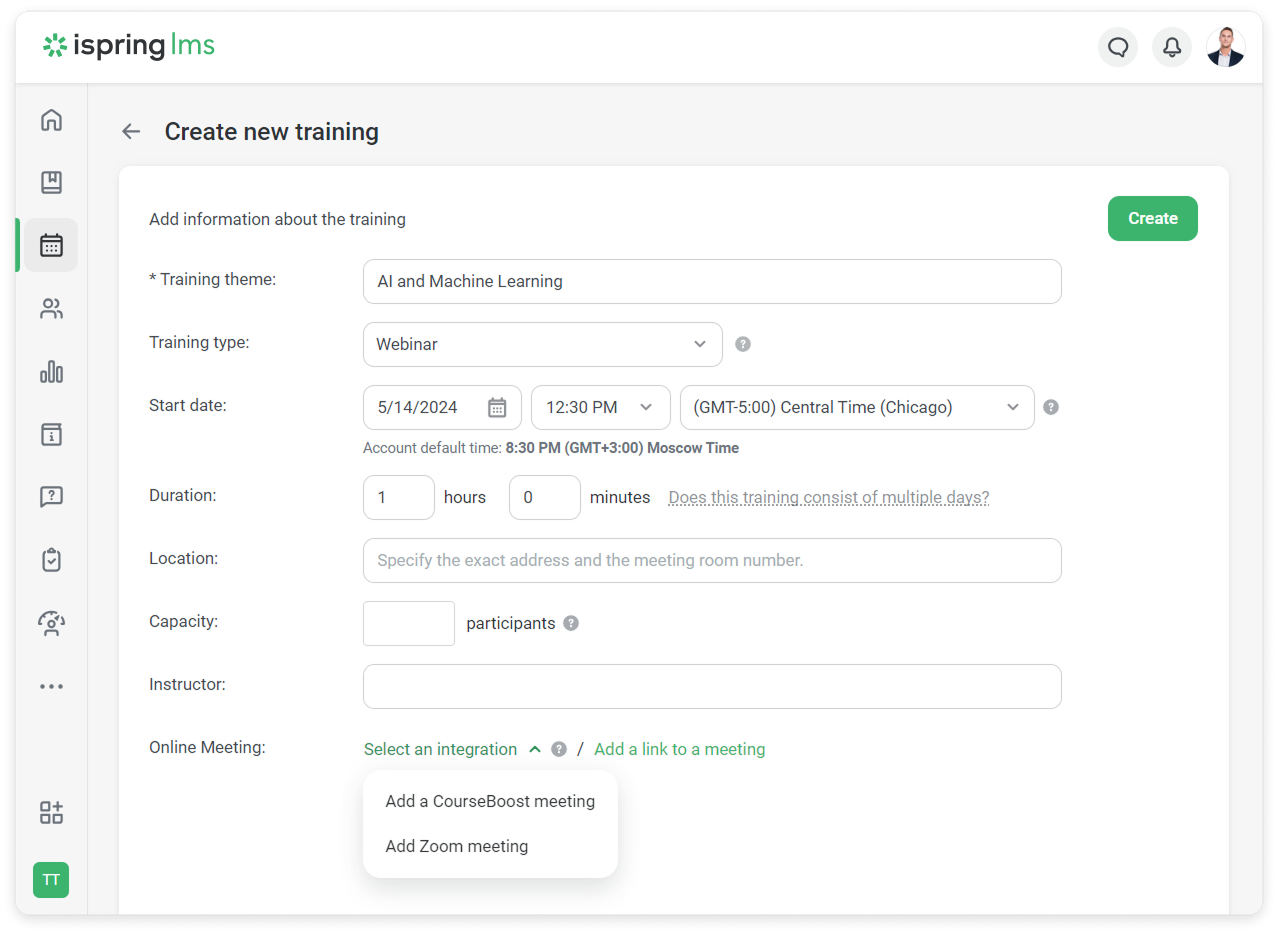
Task: Open the course catalog book icon
Action: [51, 182]
